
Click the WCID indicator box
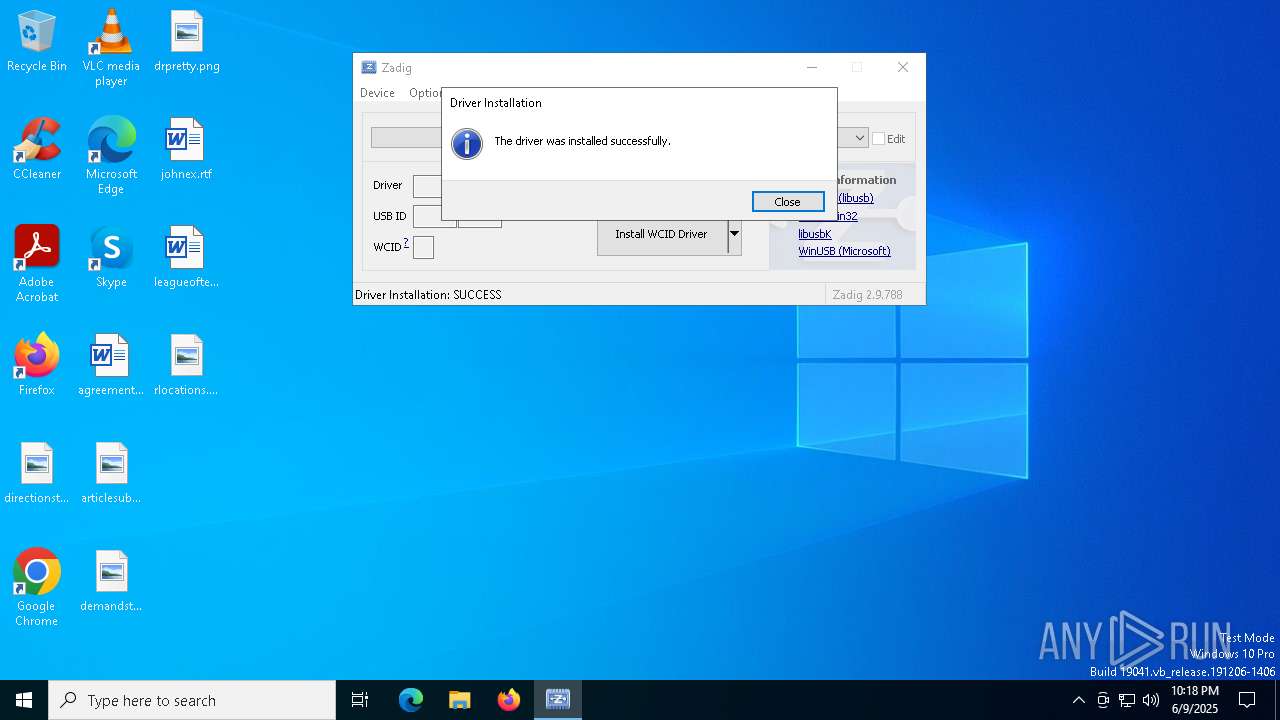click(x=423, y=247)
